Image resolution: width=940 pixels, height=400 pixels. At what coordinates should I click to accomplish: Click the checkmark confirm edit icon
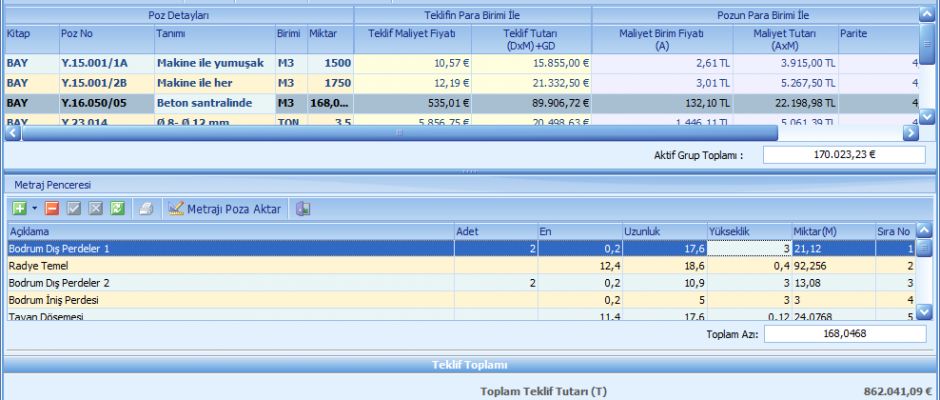76,209
